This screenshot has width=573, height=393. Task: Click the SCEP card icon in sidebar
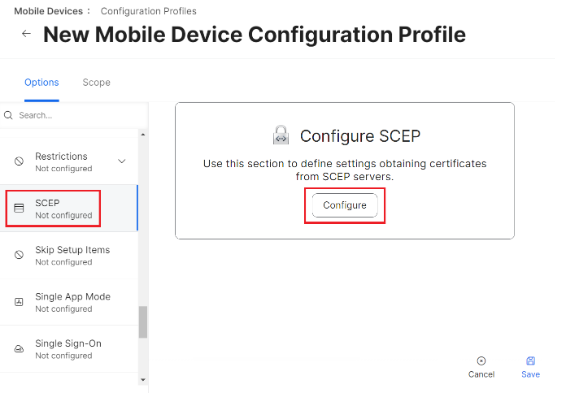(19, 208)
